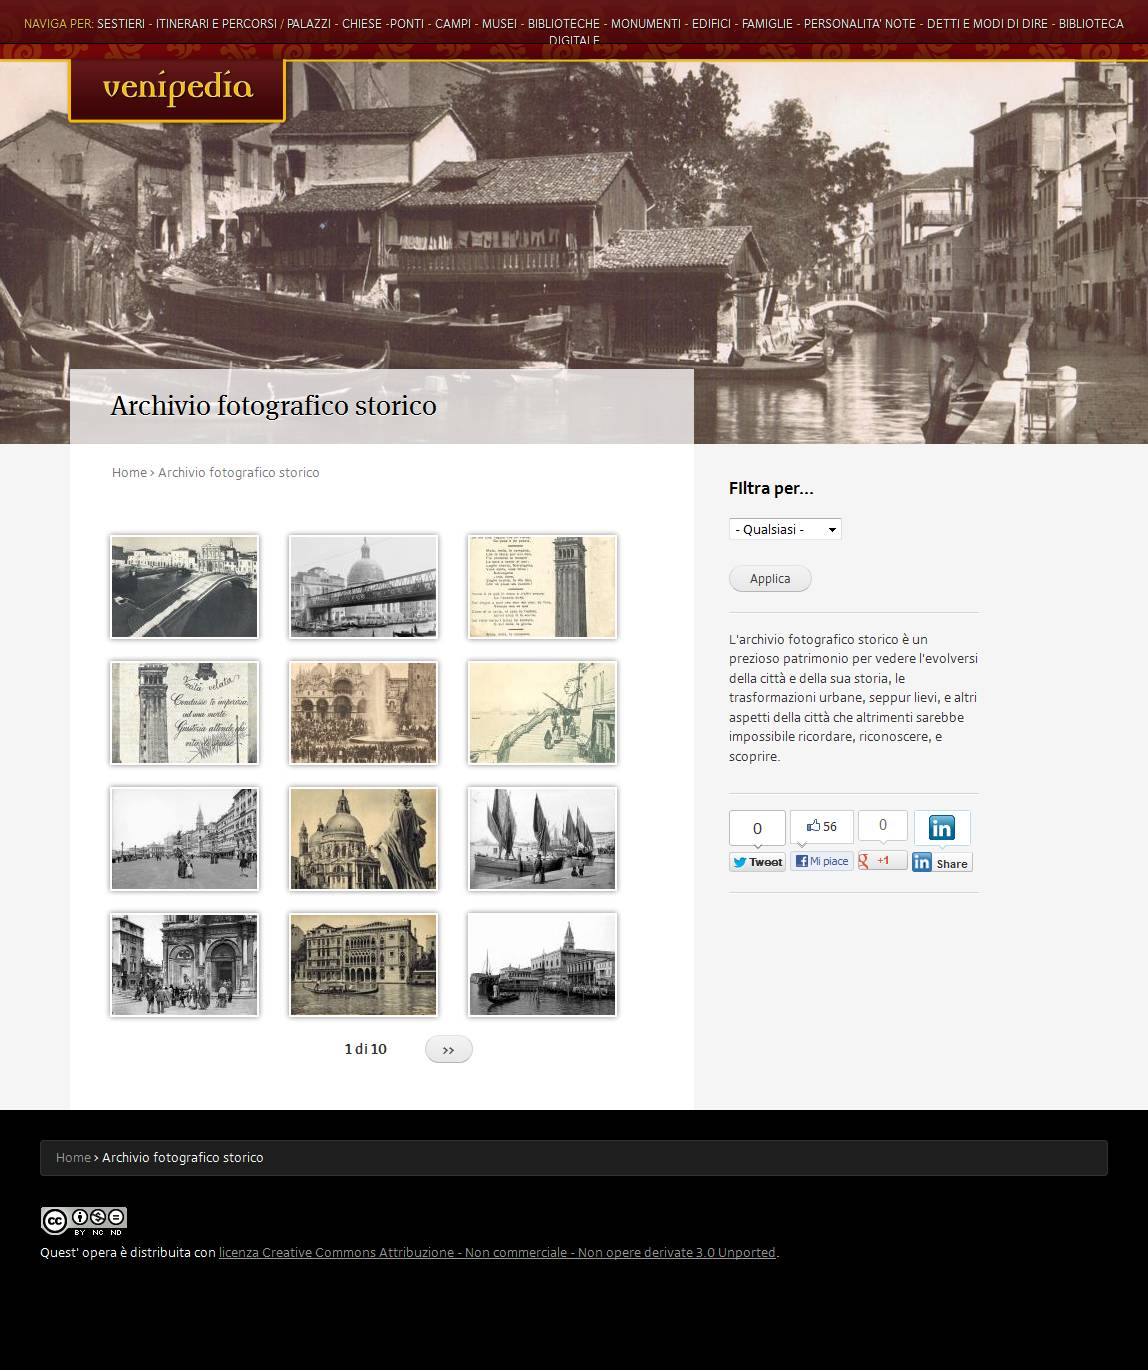
Task: Click Home in the footer breadcrumb
Action: coord(73,1158)
